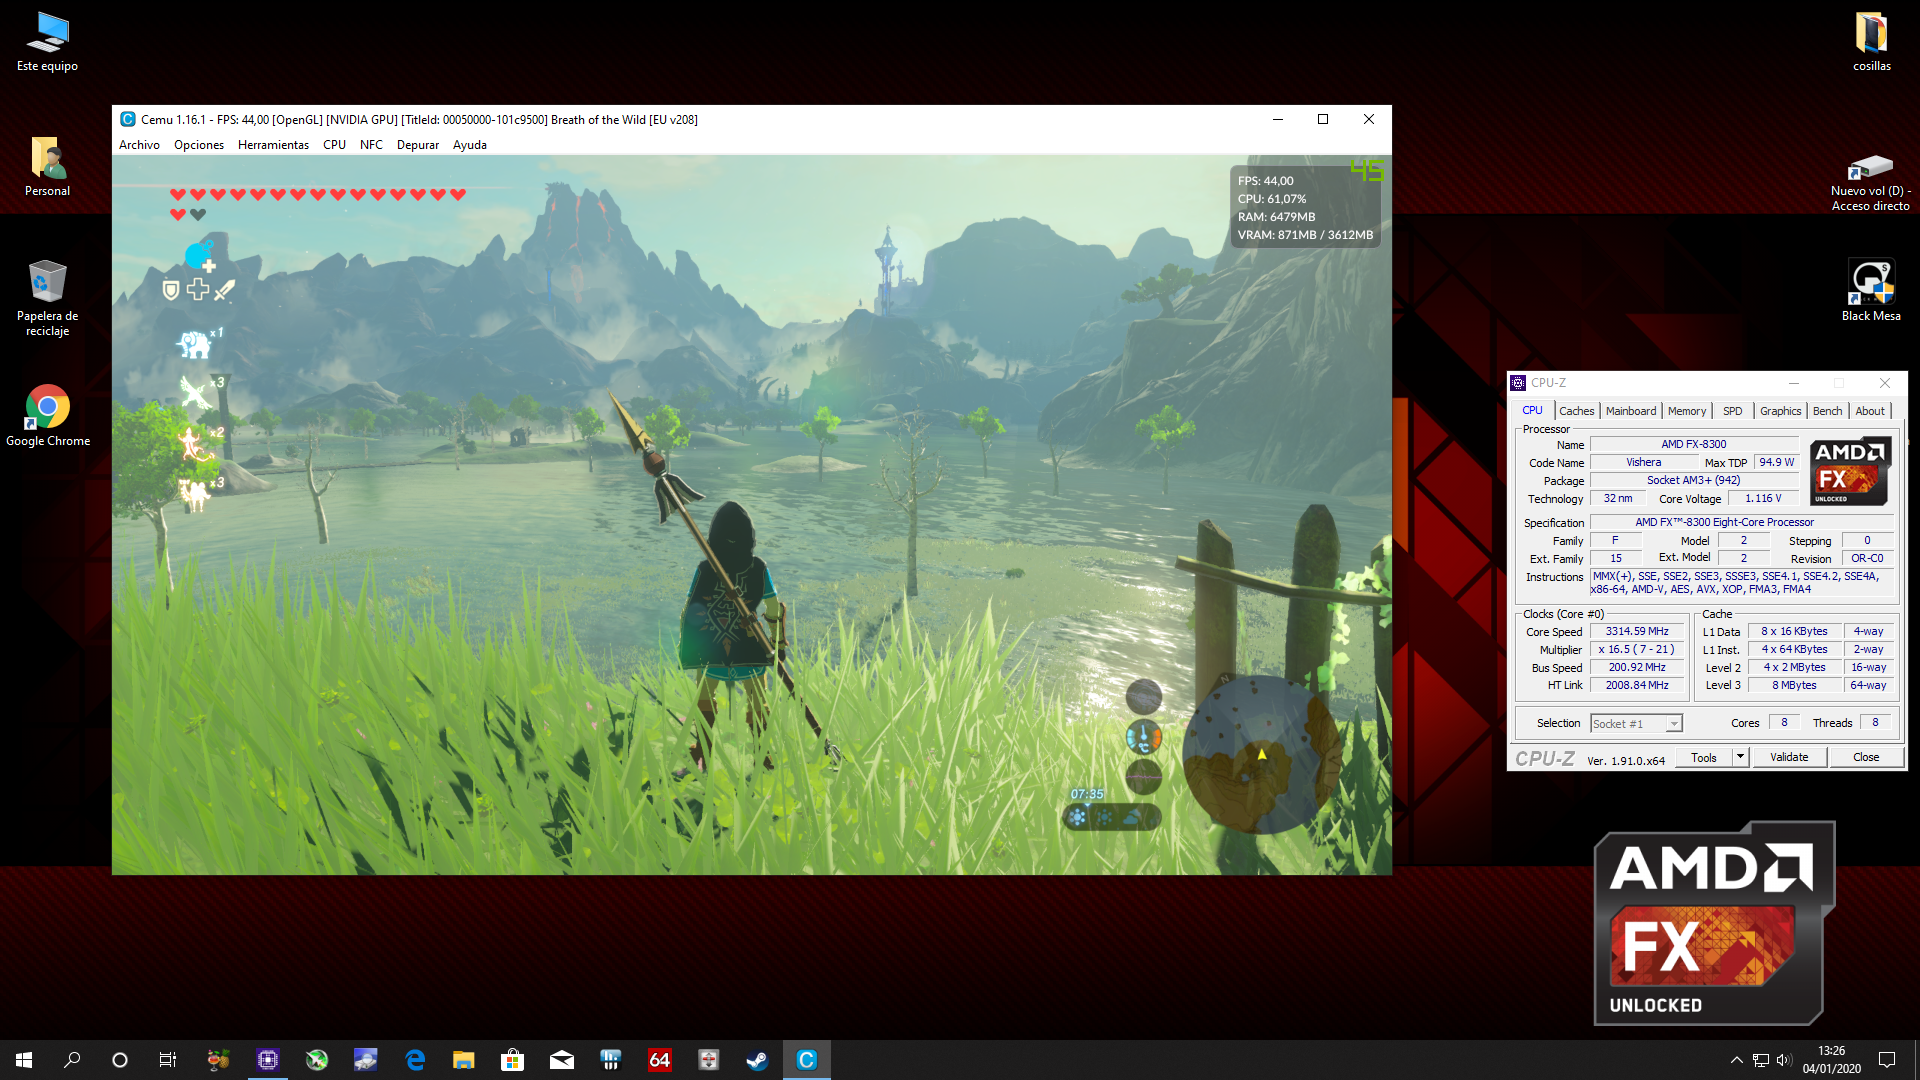
Task: Open the Herramientas menu in Cemu
Action: 273,145
